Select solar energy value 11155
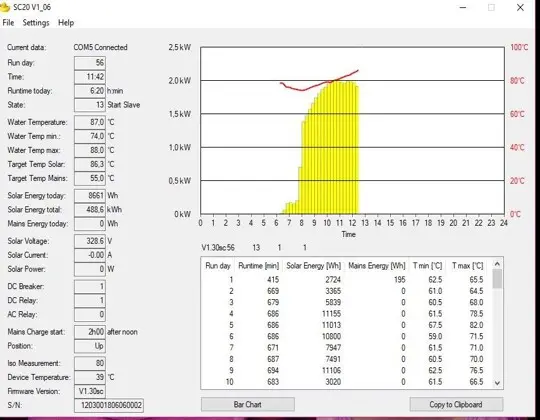This screenshot has height=420, width=540. click(331, 314)
